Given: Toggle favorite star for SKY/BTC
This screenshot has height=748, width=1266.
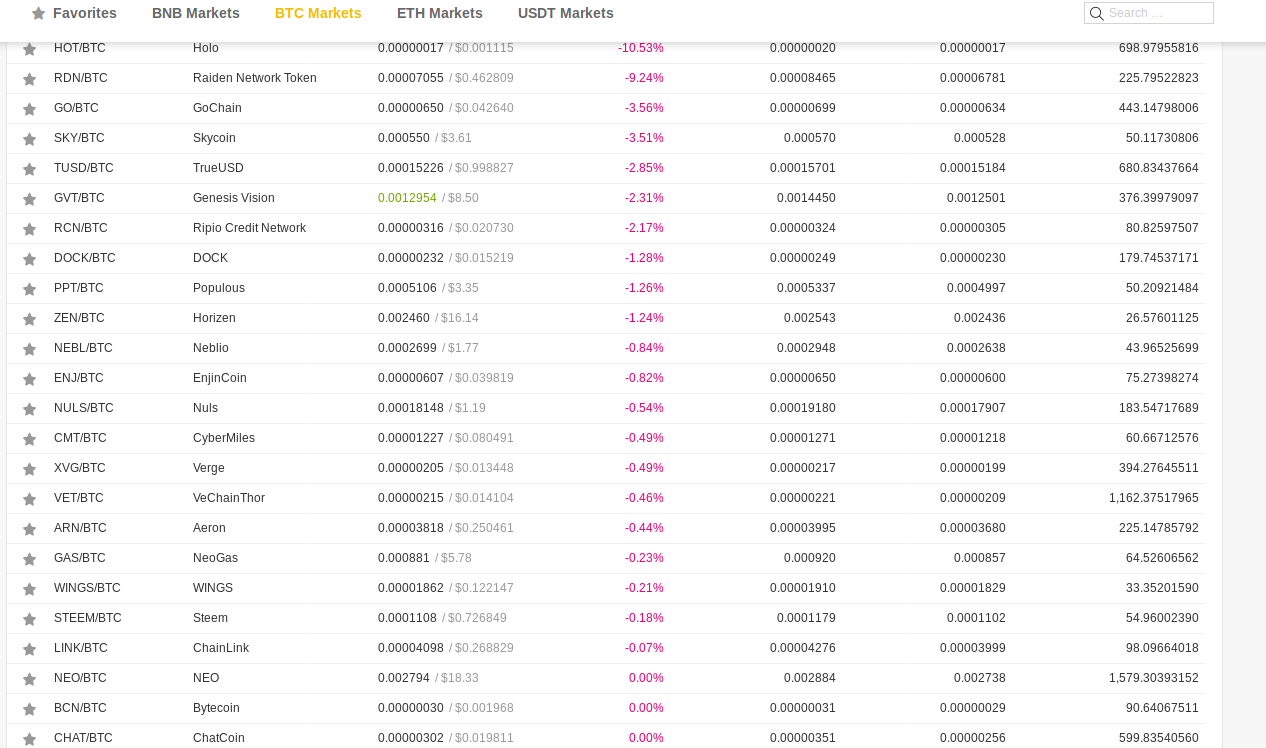Looking at the screenshot, I should pyautogui.click(x=30, y=139).
